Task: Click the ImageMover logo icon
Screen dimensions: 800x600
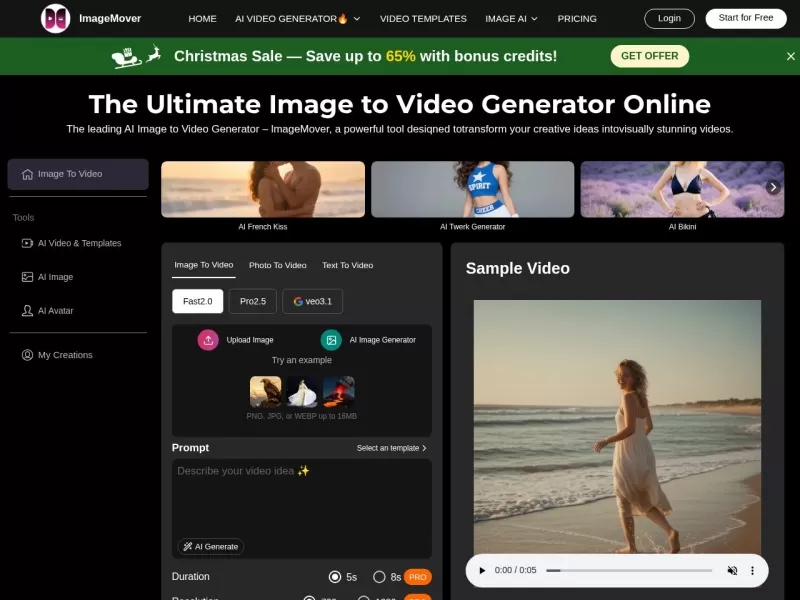Action: (56, 18)
